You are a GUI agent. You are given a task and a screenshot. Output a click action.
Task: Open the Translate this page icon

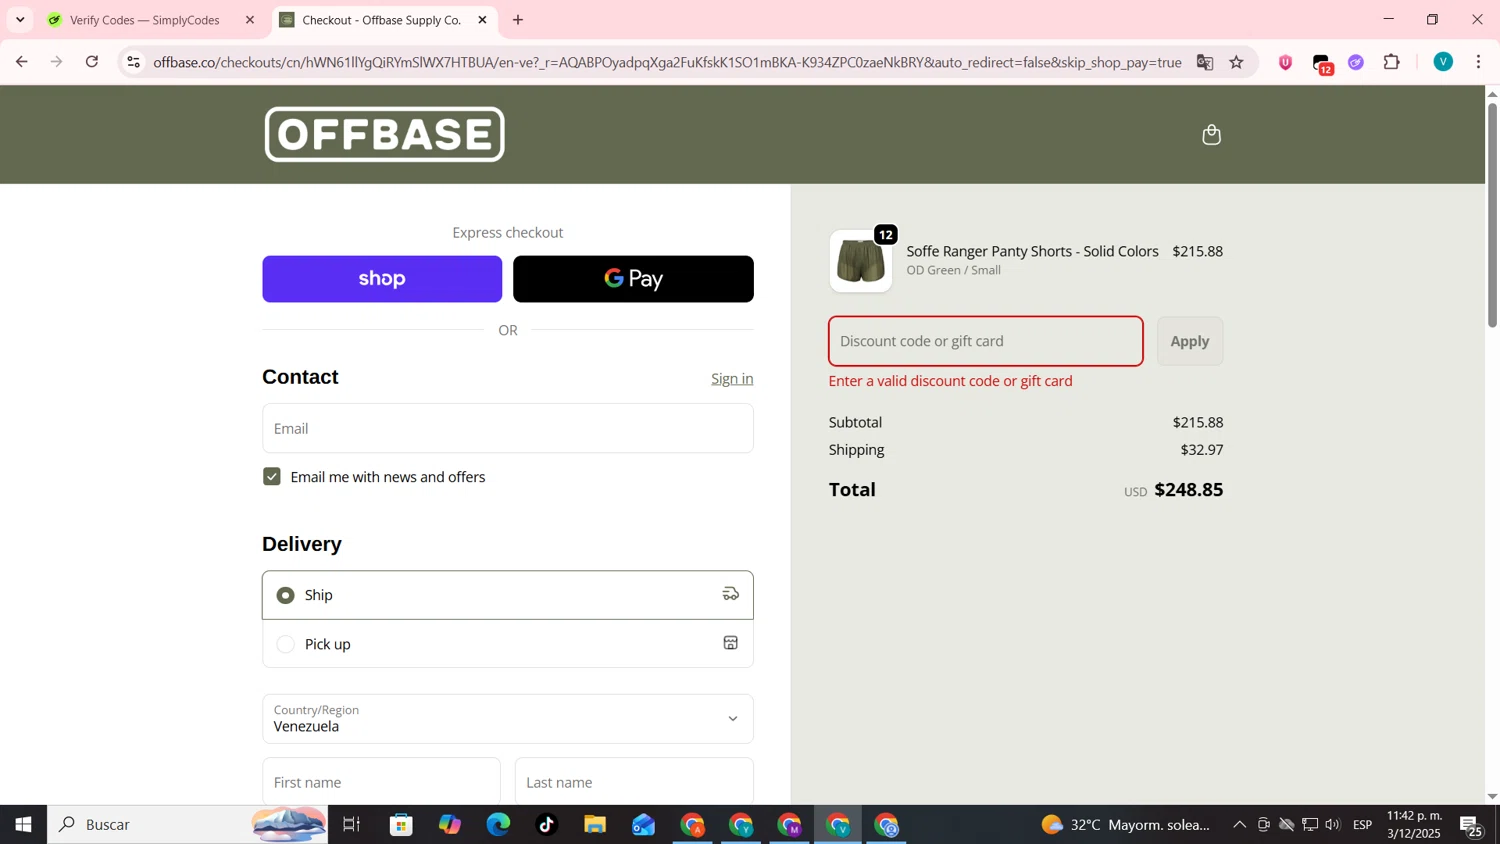tap(1205, 62)
